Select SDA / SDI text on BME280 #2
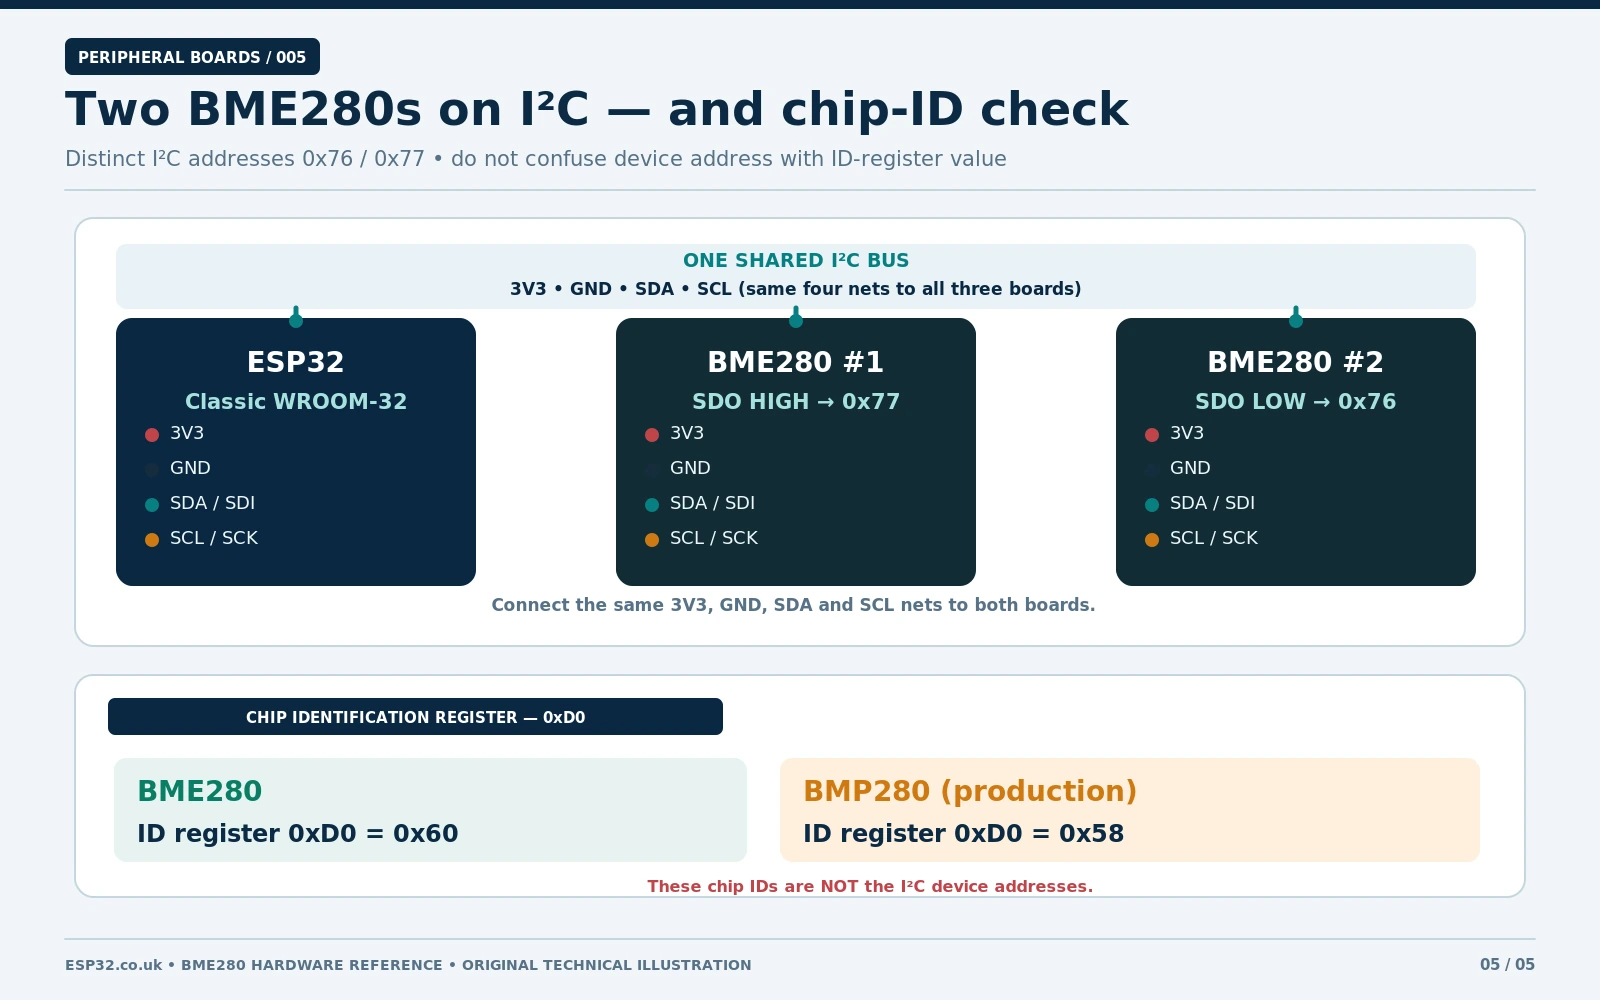This screenshot has width=1600, height=1000. point(1212,503)
